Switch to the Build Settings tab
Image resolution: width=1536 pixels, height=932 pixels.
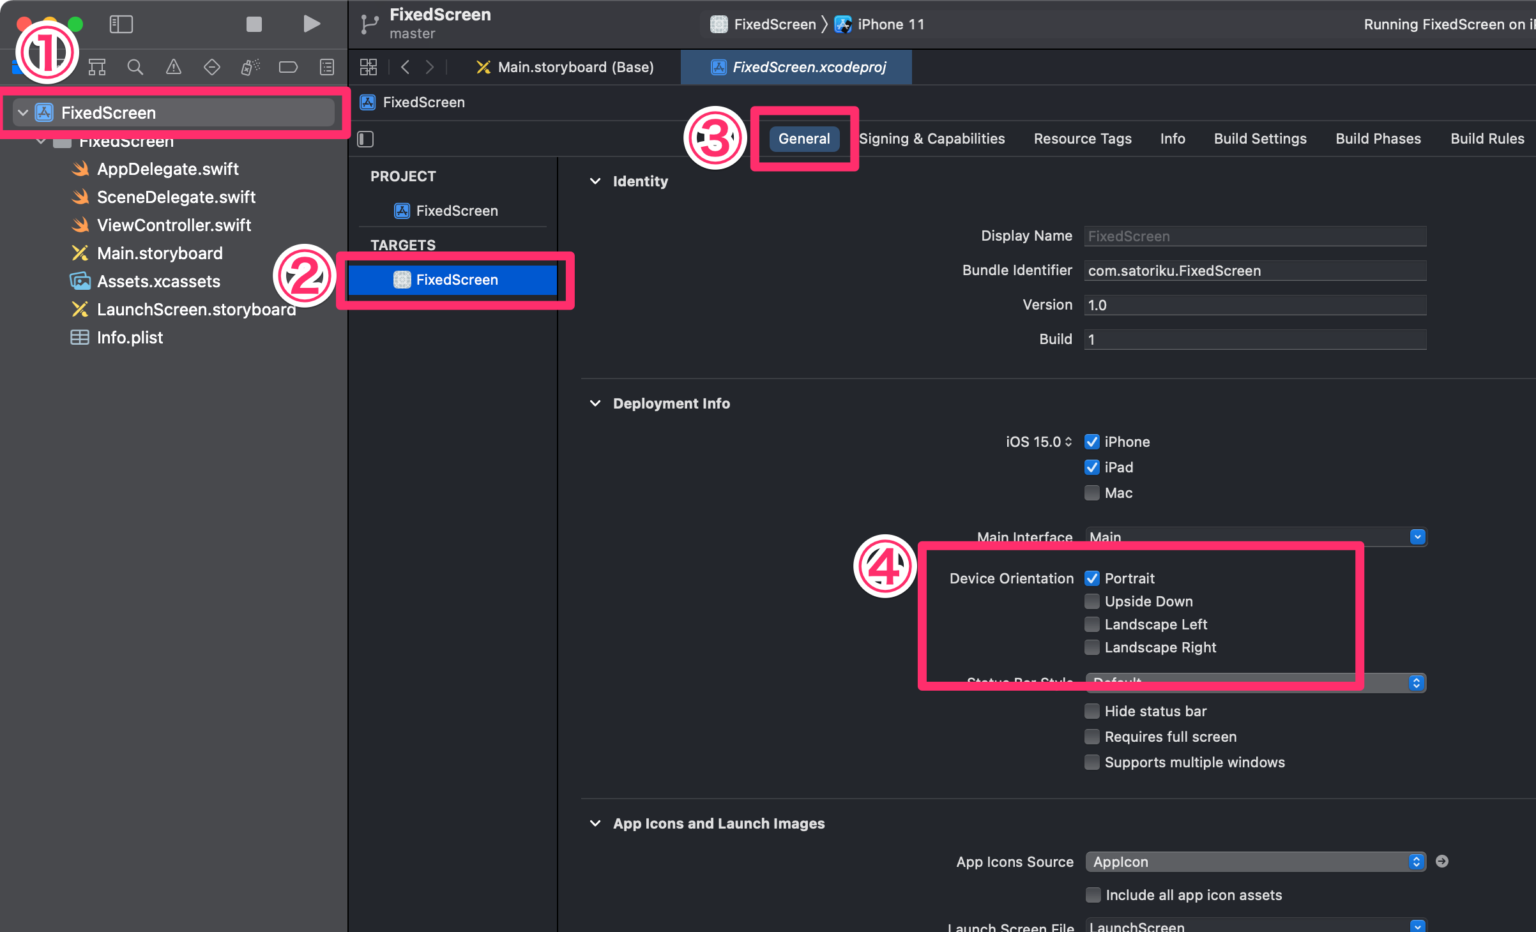pyautogui.click(x=1260, y=139)
